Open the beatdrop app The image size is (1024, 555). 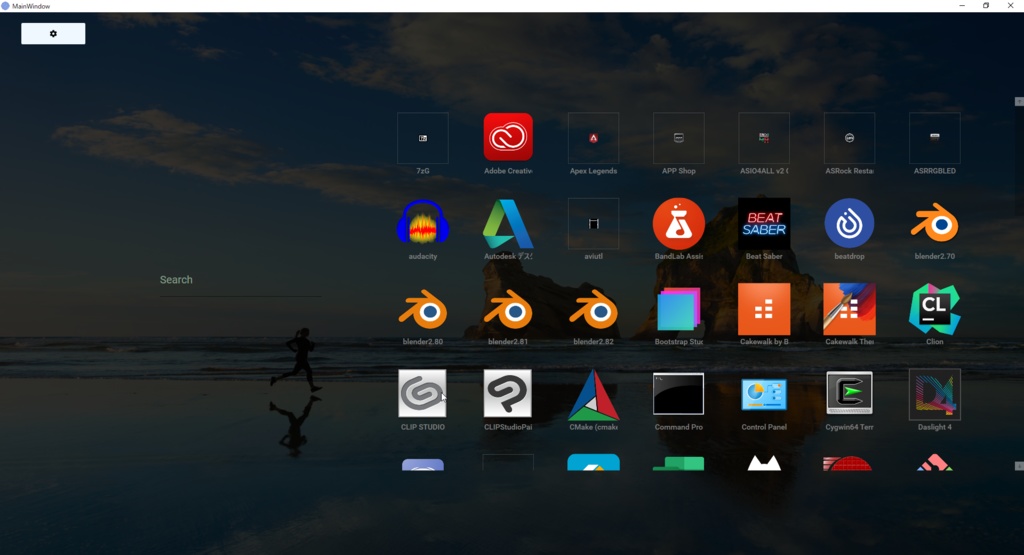click(849, 223)
